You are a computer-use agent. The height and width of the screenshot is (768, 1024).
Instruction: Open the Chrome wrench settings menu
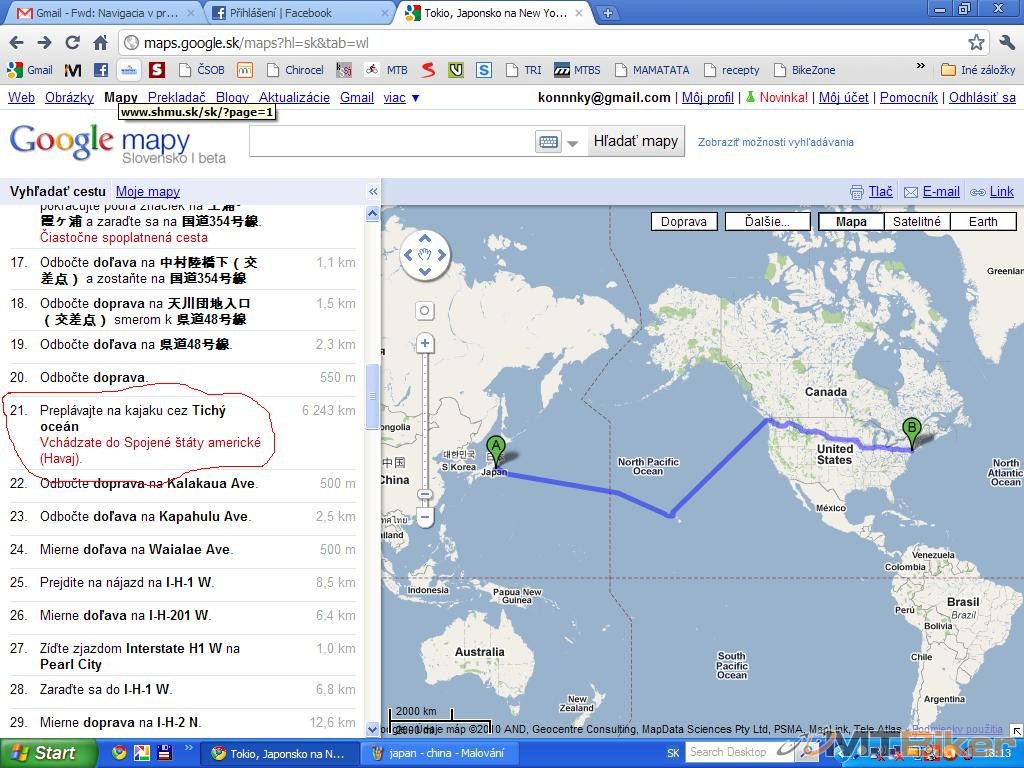1006,43
